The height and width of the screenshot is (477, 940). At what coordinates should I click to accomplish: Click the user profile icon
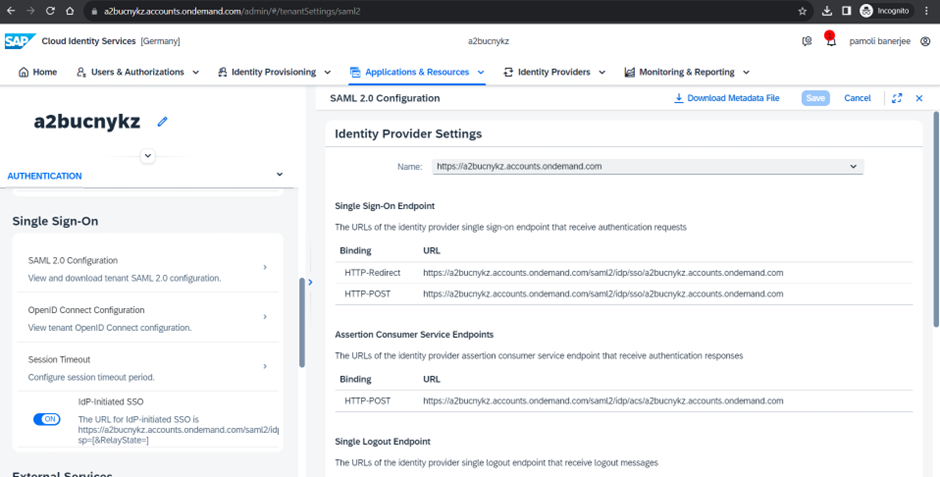[925, 42]
